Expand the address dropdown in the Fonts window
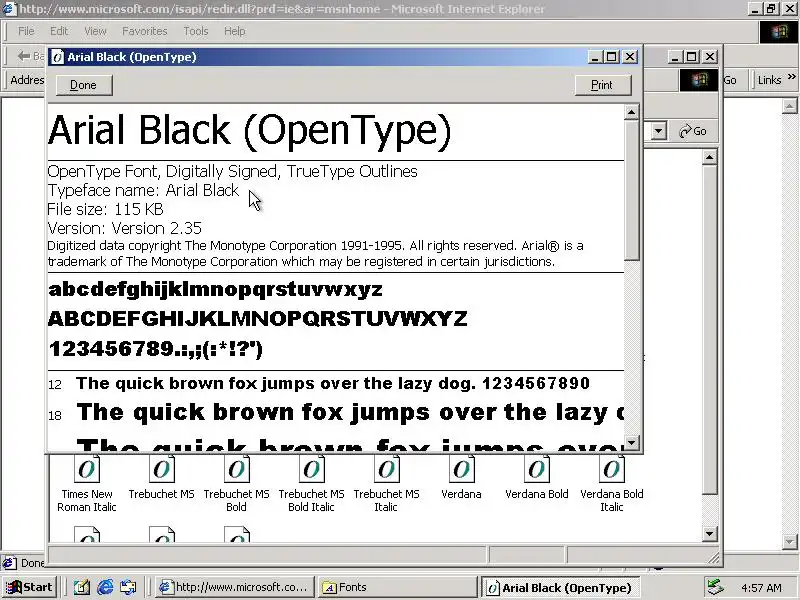Image resolution: width=800 pixels, height=600 pixels. tap(659, 131)
